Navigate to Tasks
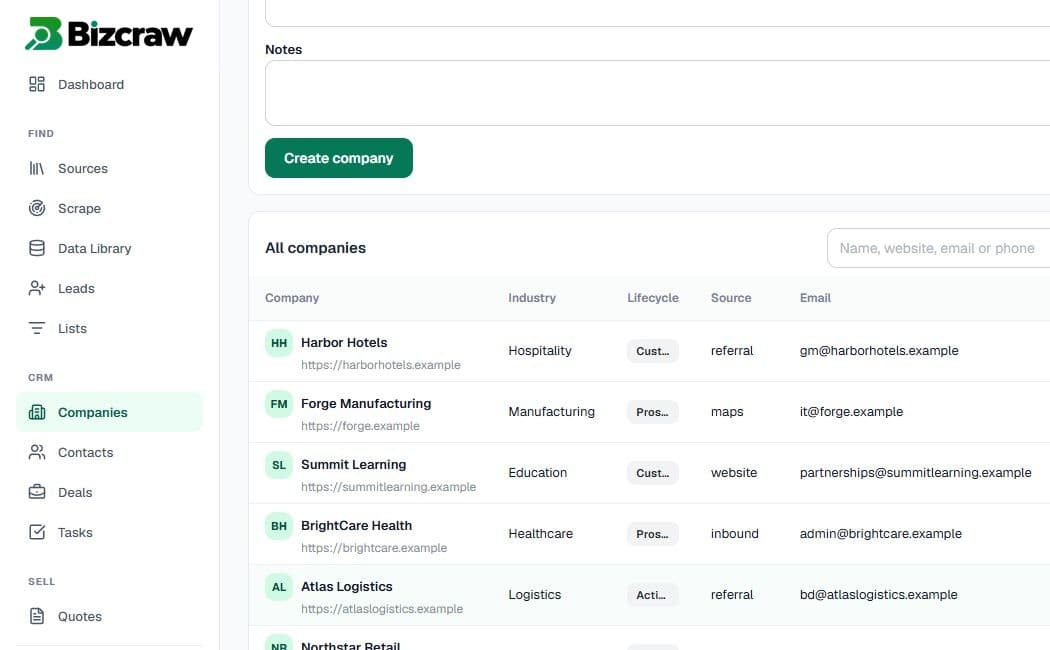The width and height of the screenshot is (1050, 650). (108, 532)
